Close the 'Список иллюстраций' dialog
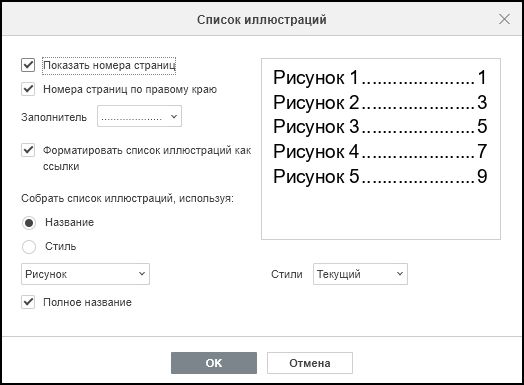The width and height of the screenshot is (524, 385). click(x=504, y=19)
